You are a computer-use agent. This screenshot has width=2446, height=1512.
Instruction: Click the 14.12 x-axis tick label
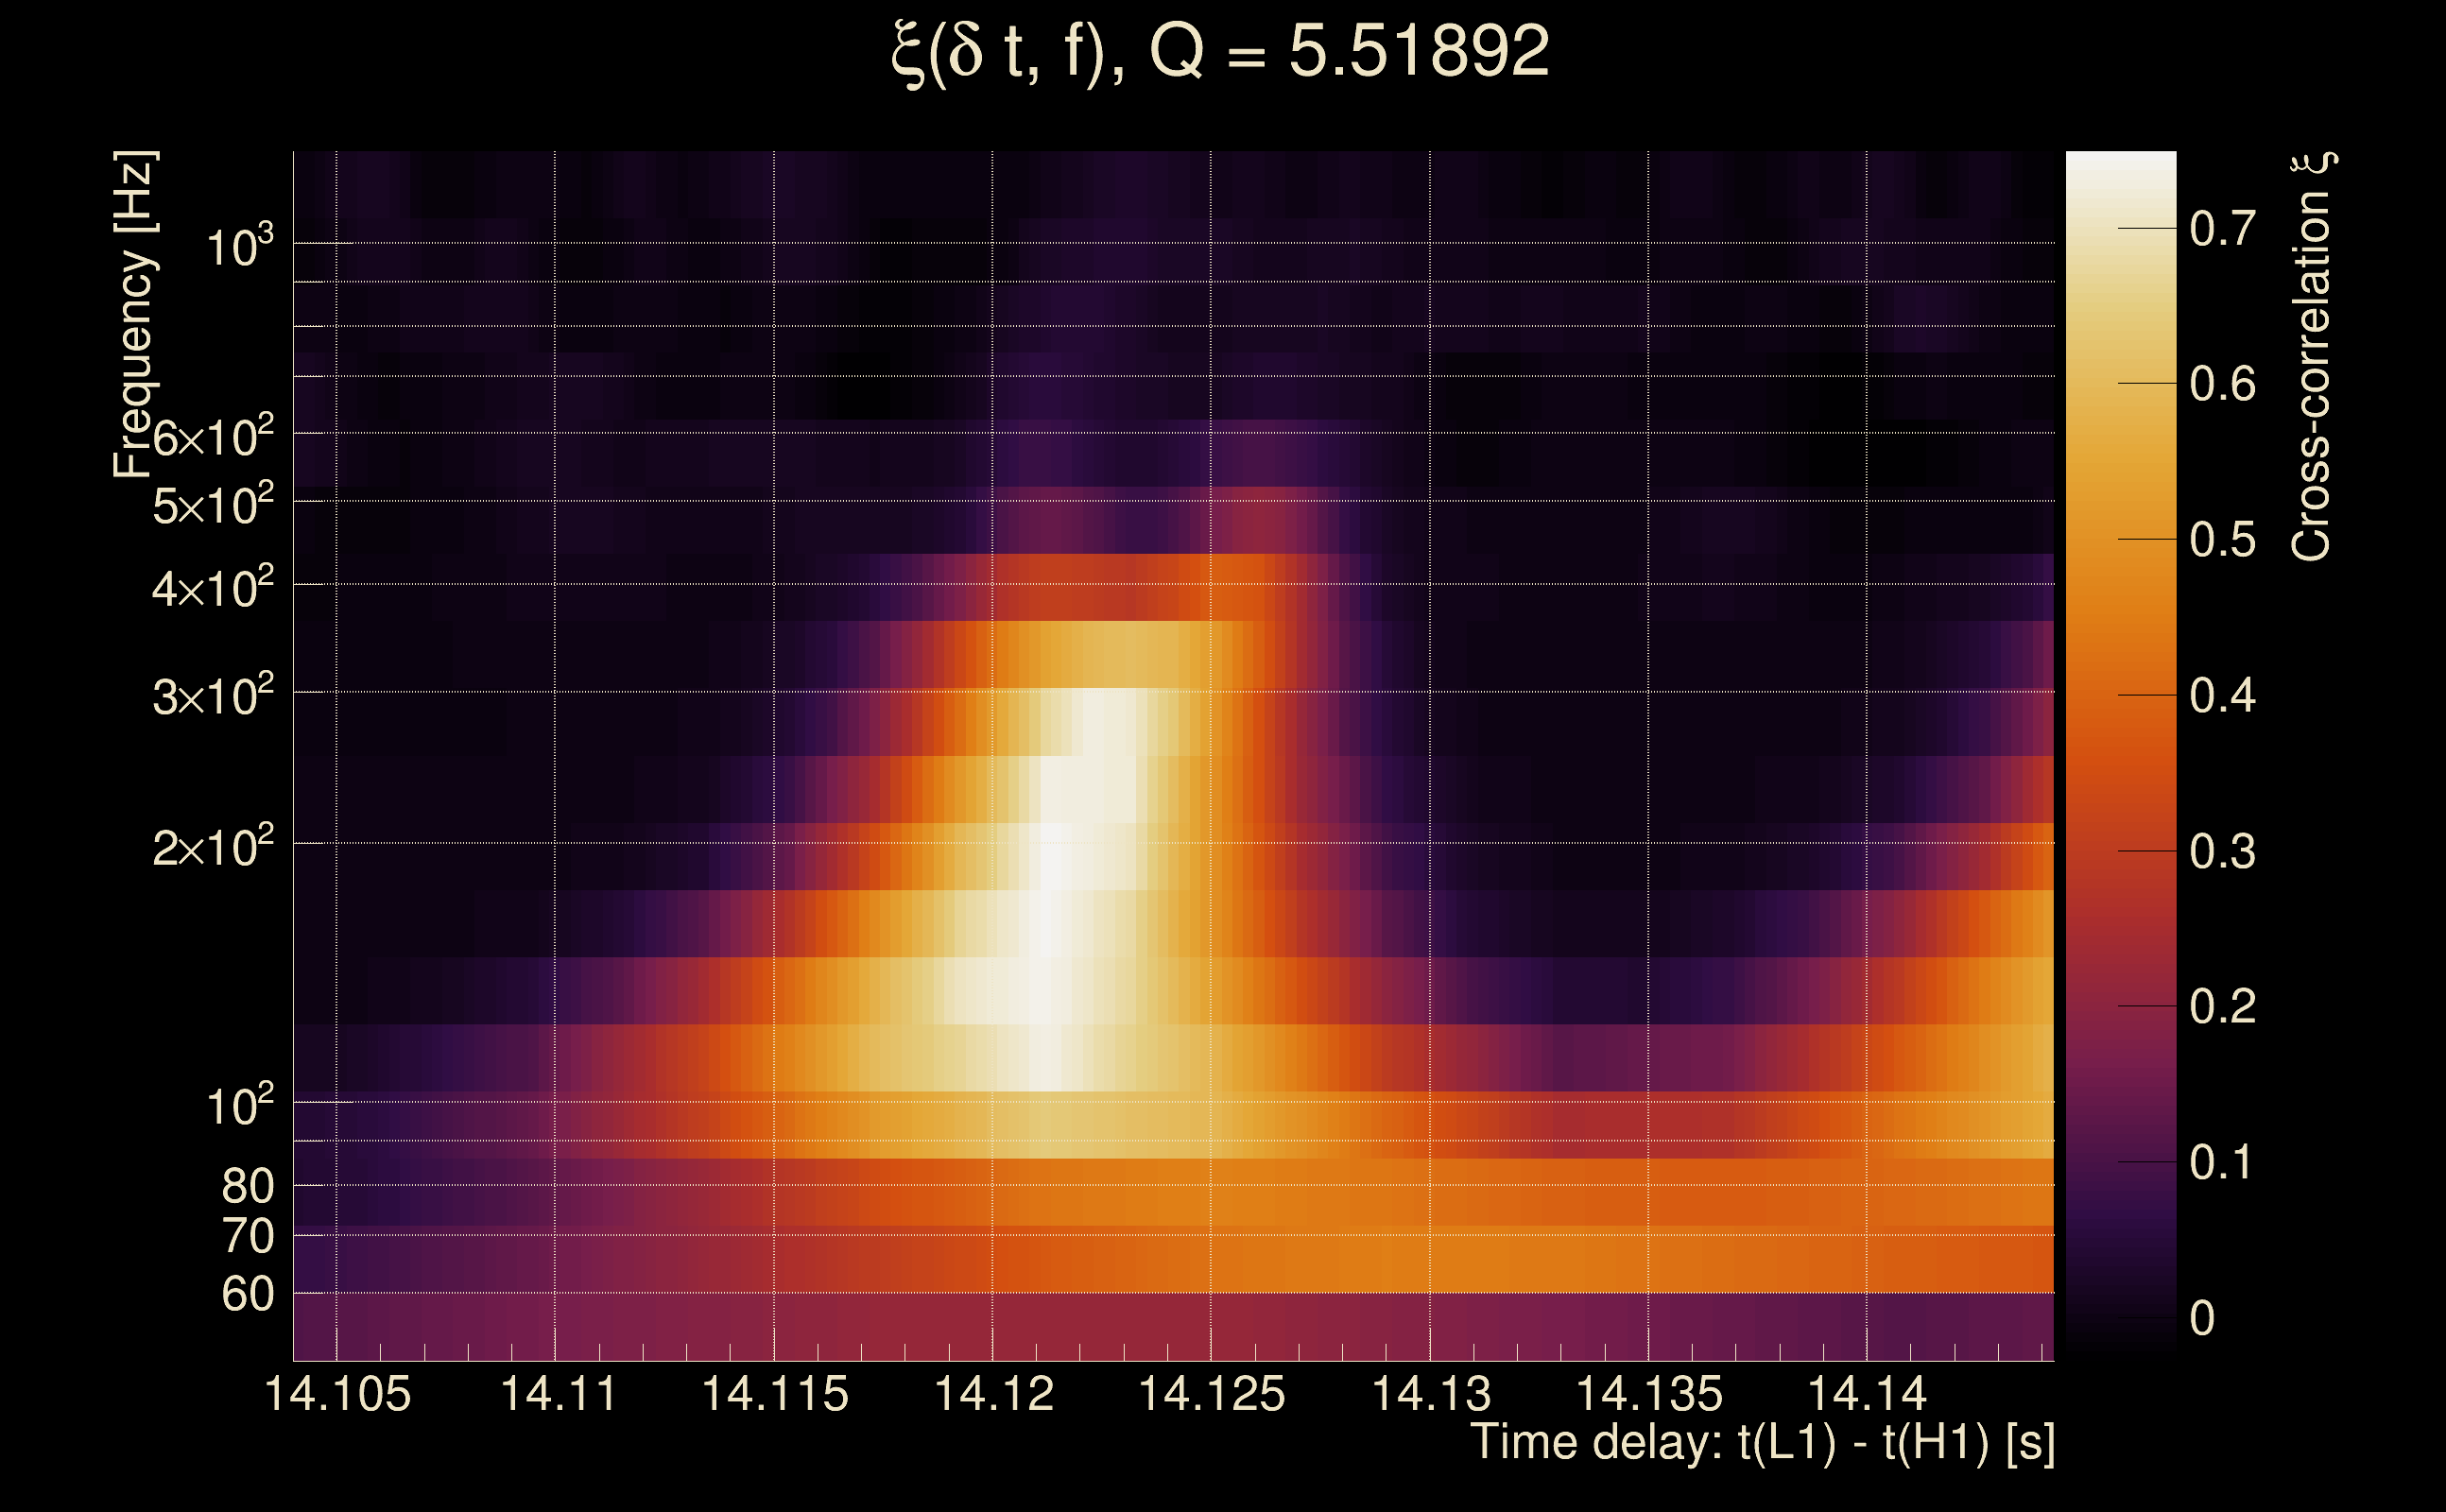coord(993,1394)
